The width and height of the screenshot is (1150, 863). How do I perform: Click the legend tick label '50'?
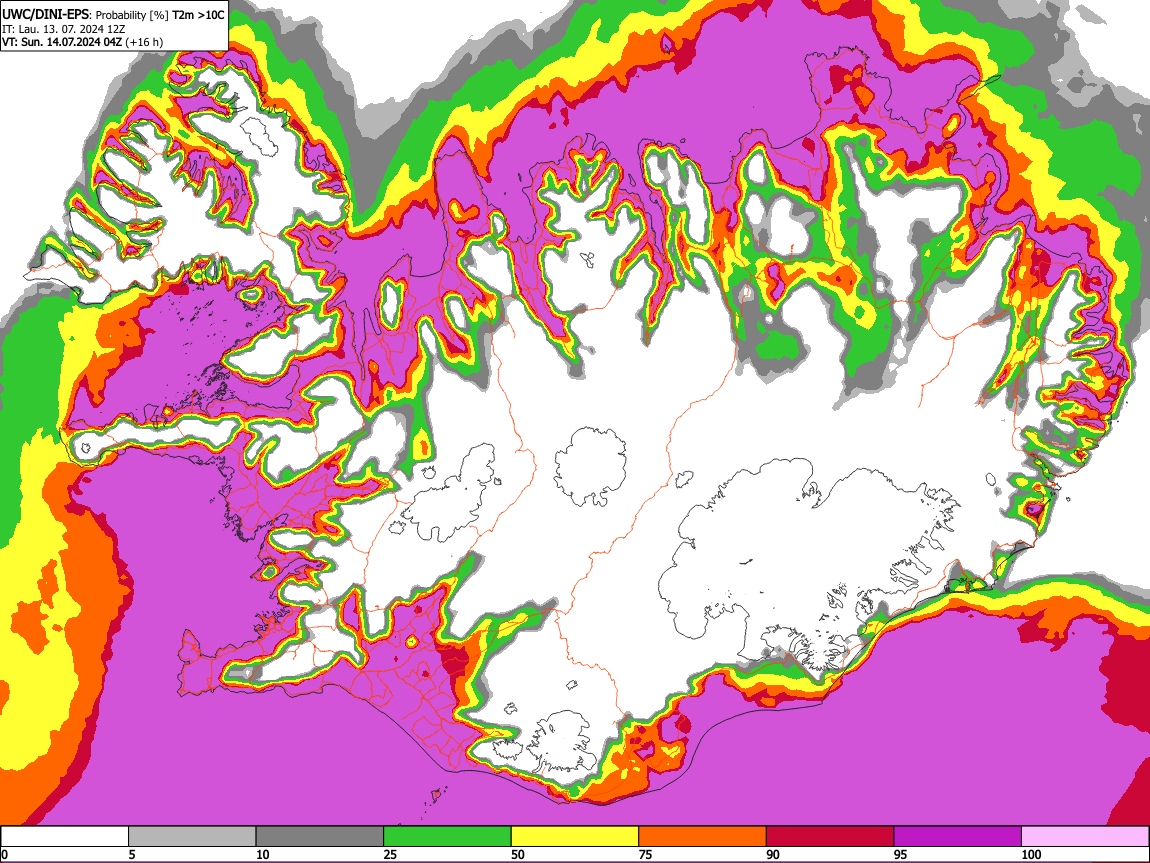pos(518,854)
